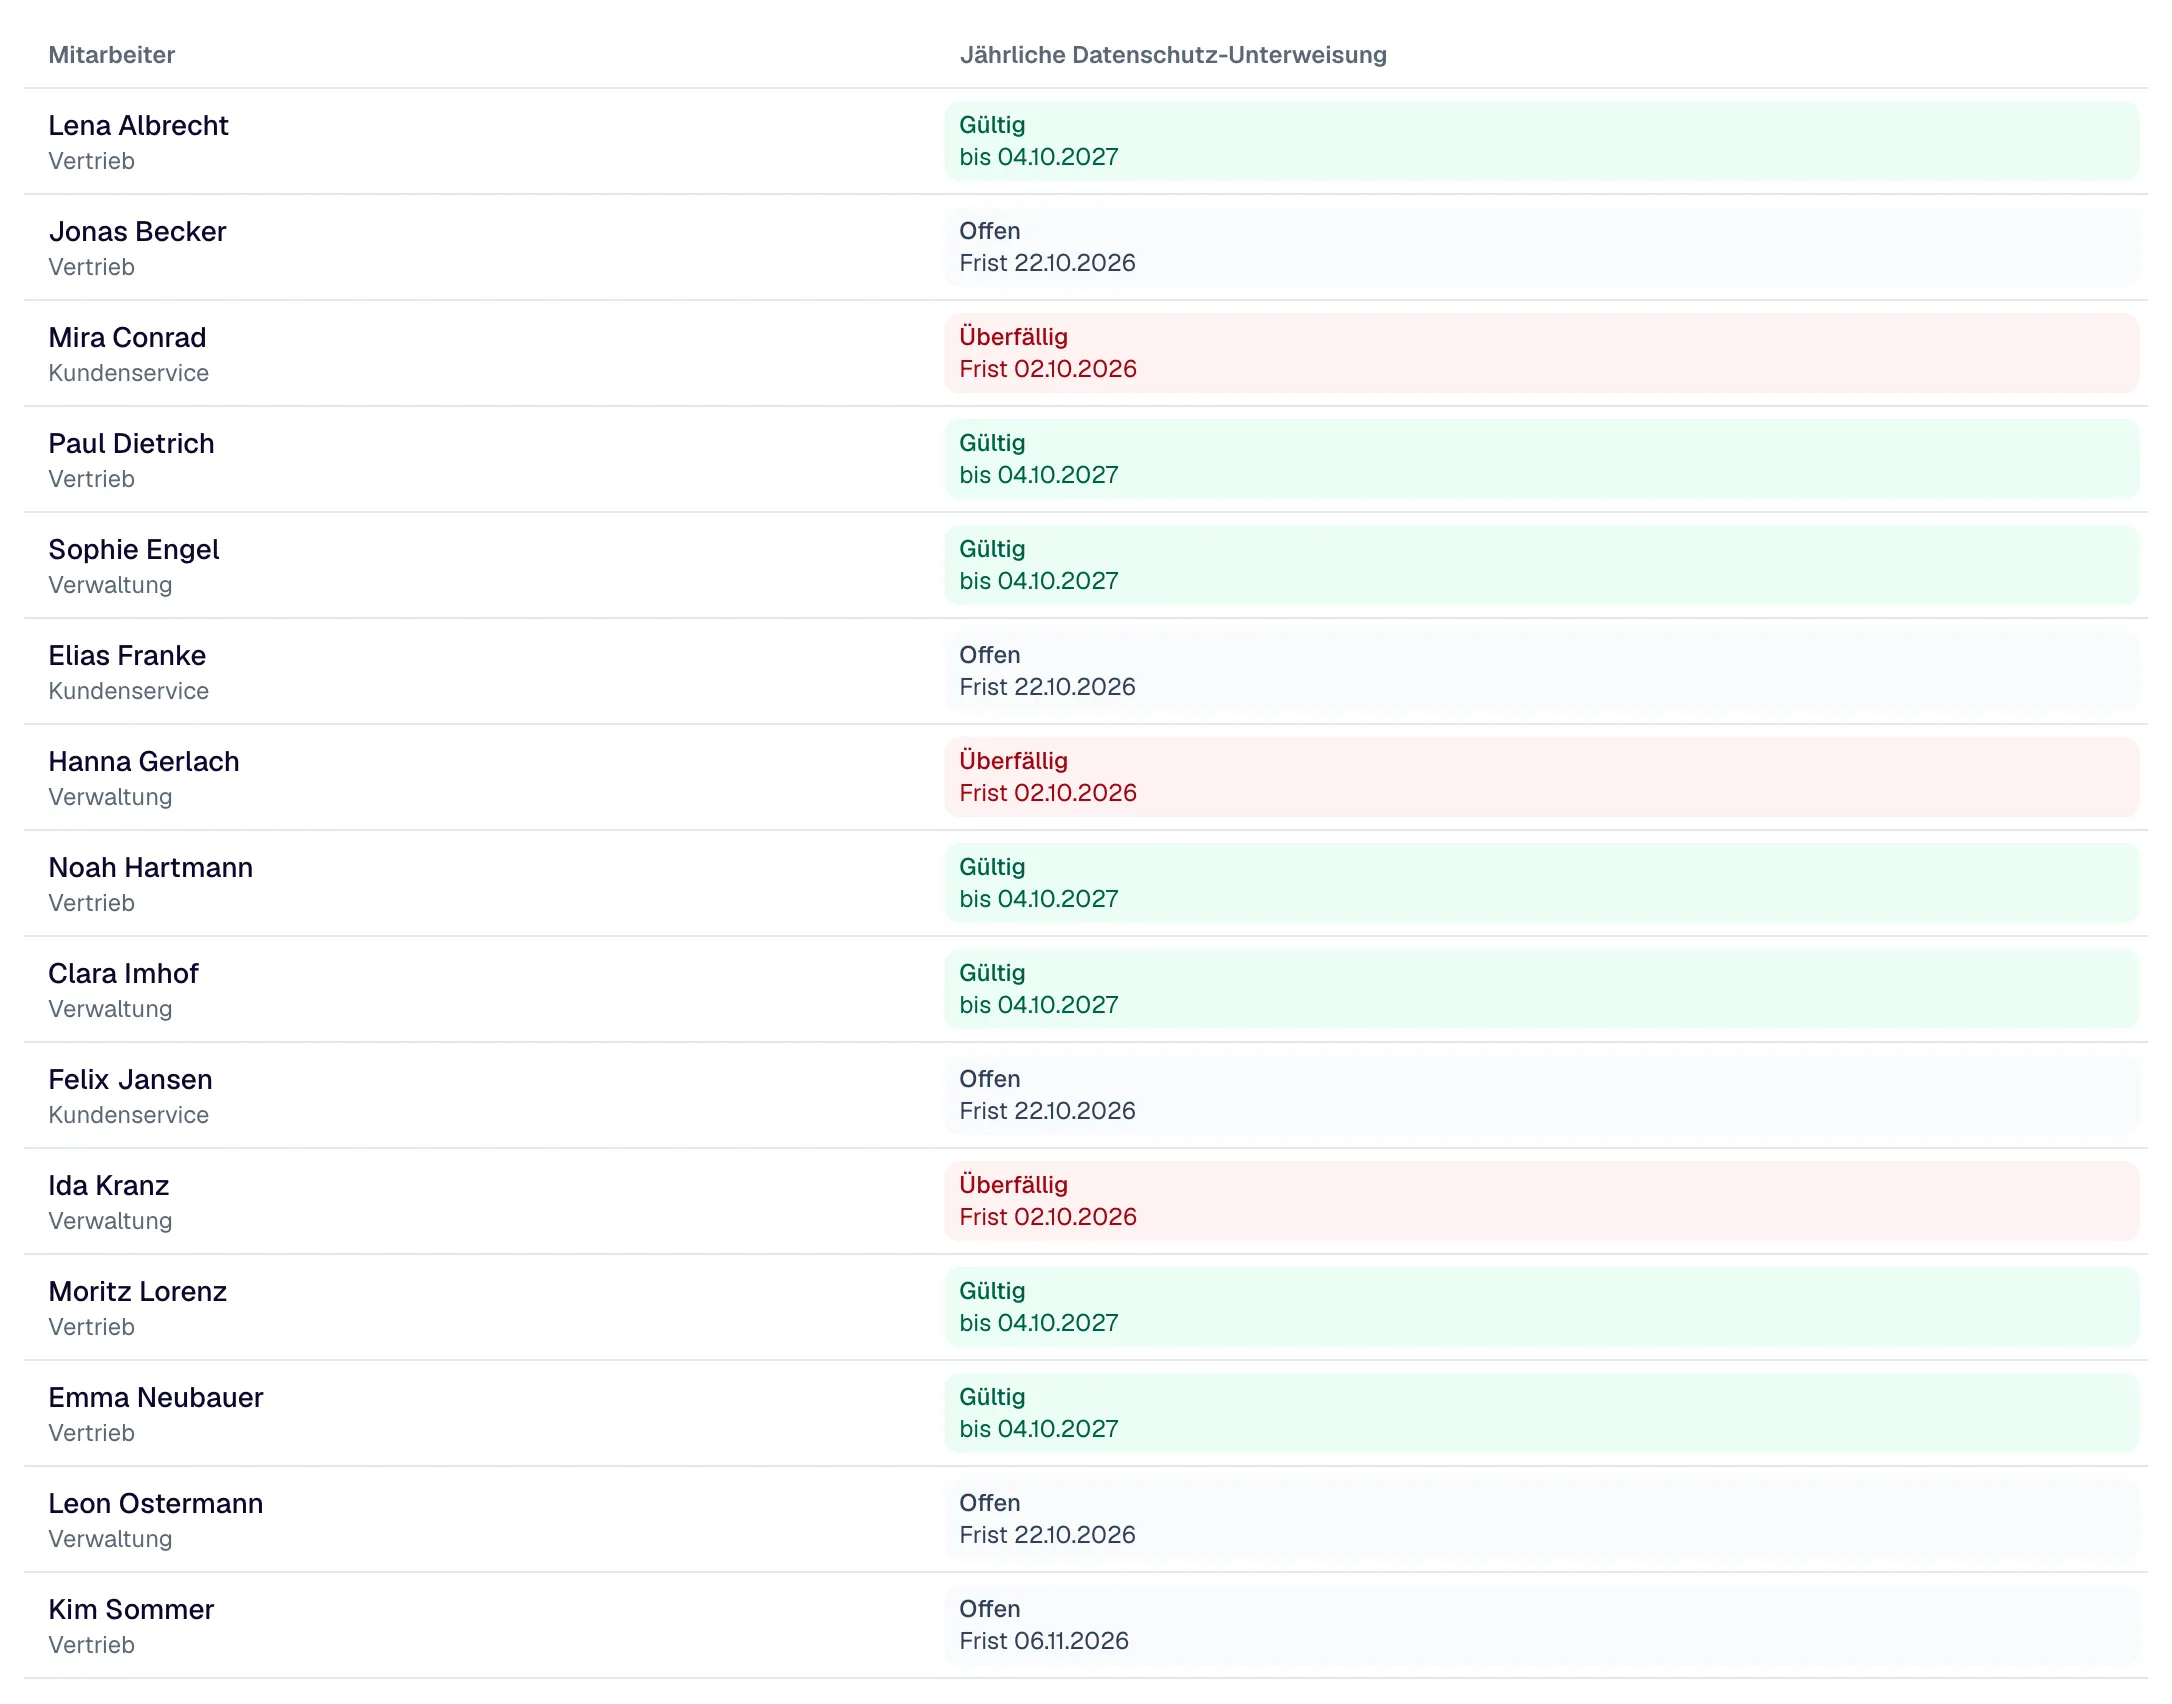Select the Kim Sommer employee name
The height and width of the screenshot is (1704, 2172).
click(x=131, y=1610)
